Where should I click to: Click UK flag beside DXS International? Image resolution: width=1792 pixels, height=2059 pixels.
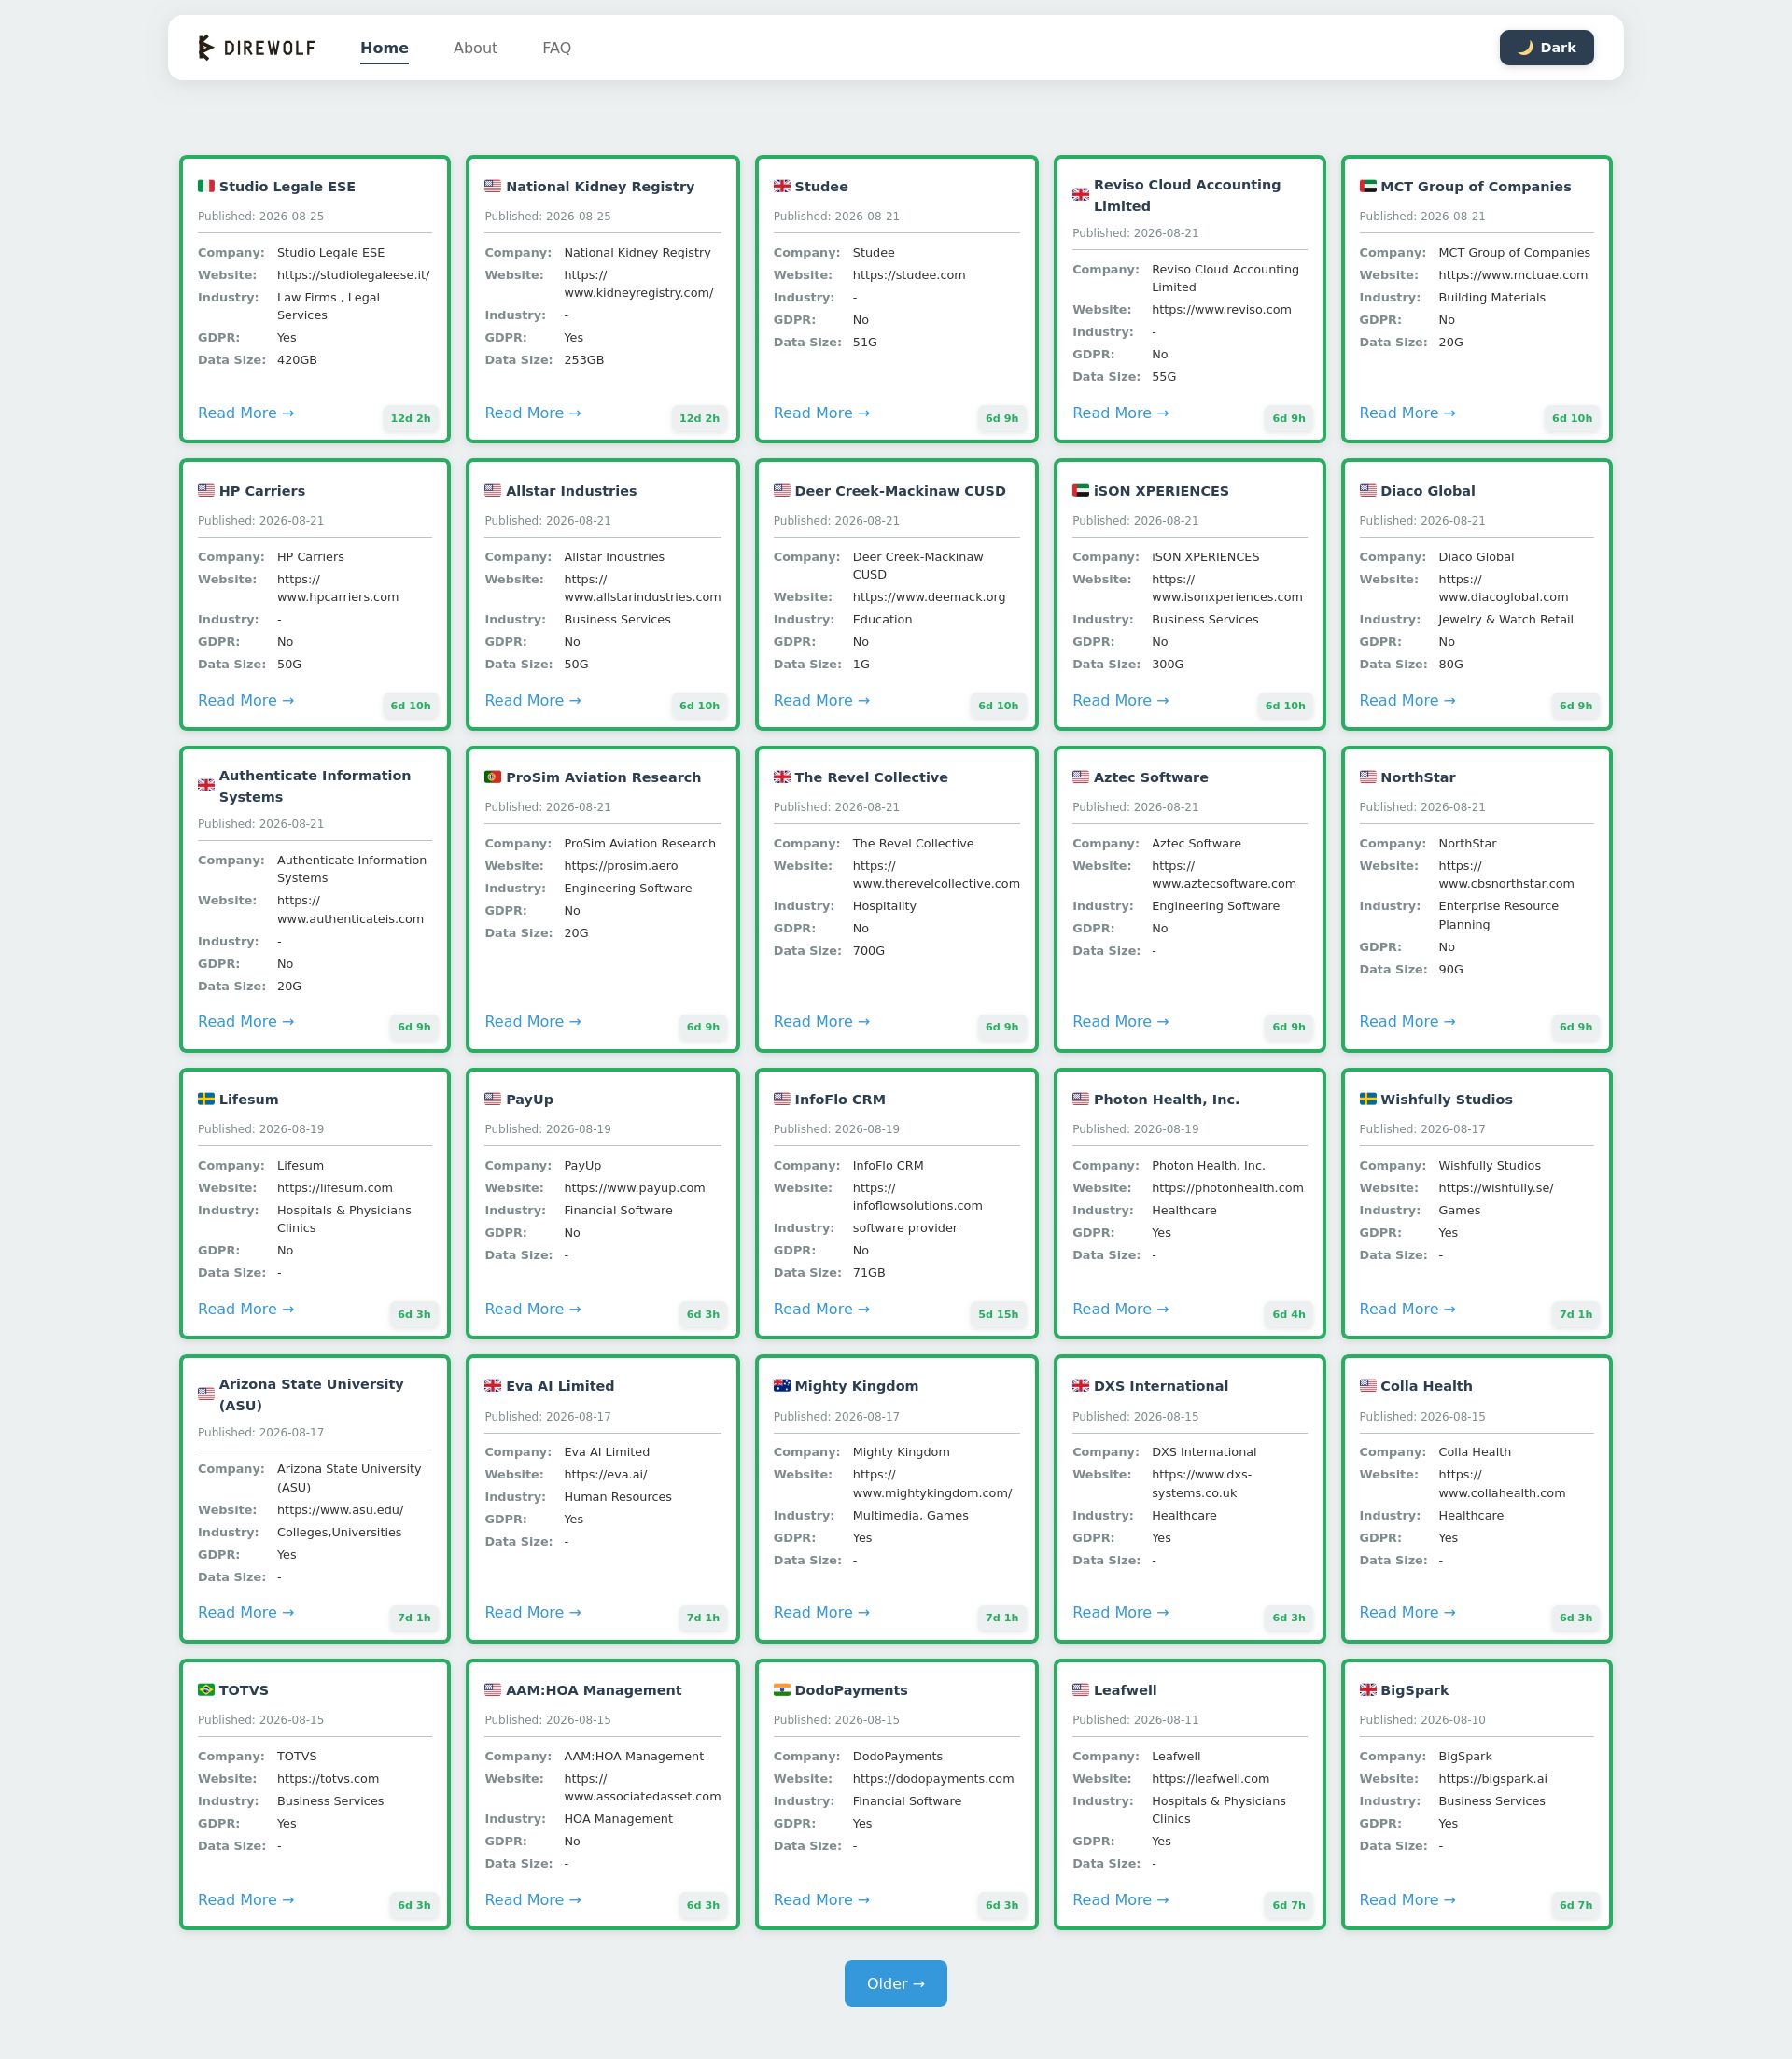coord(1081,1386)
